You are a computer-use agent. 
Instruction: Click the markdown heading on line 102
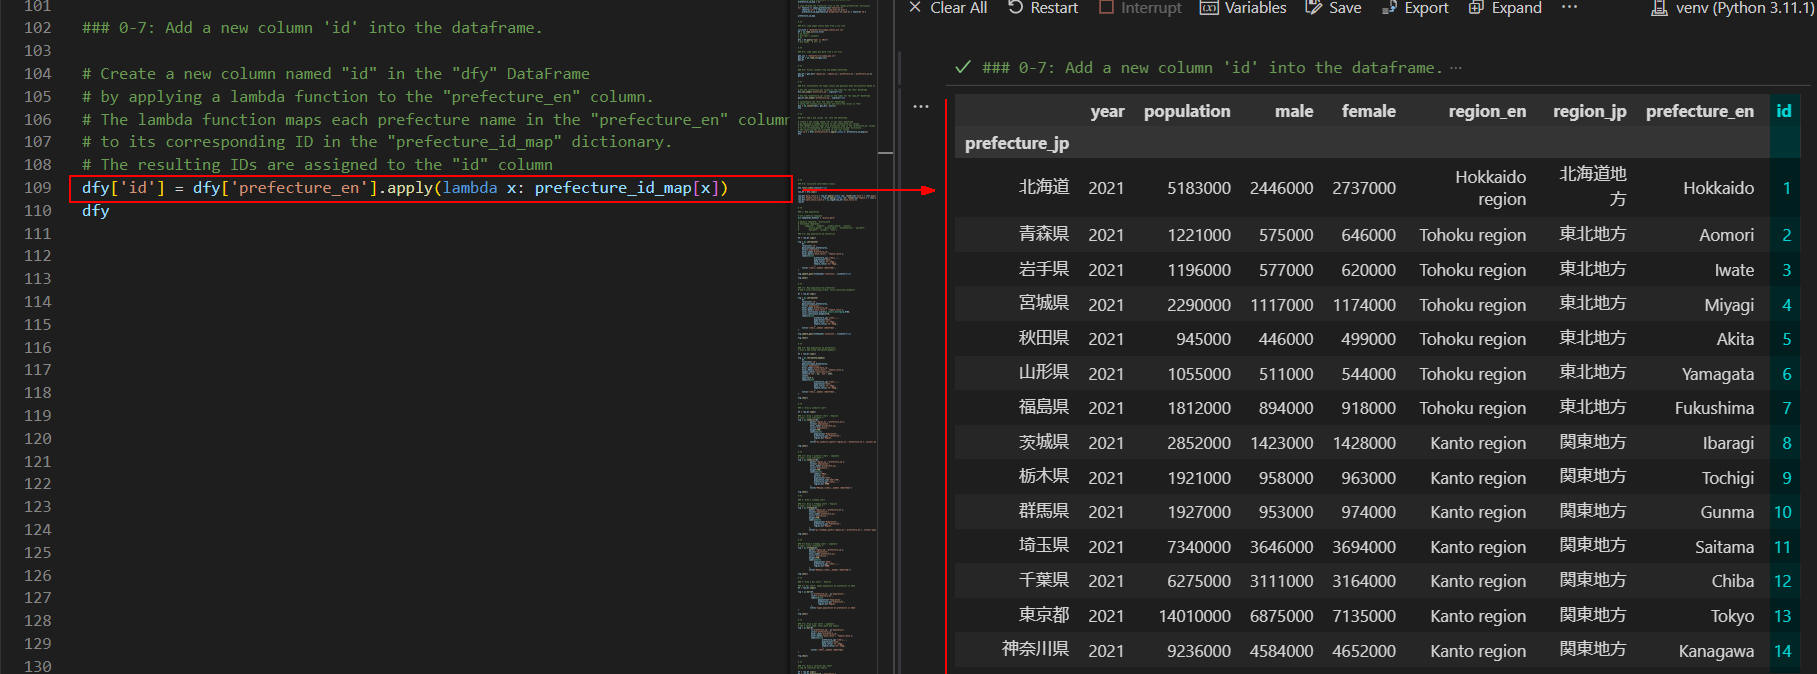(312, 28)
